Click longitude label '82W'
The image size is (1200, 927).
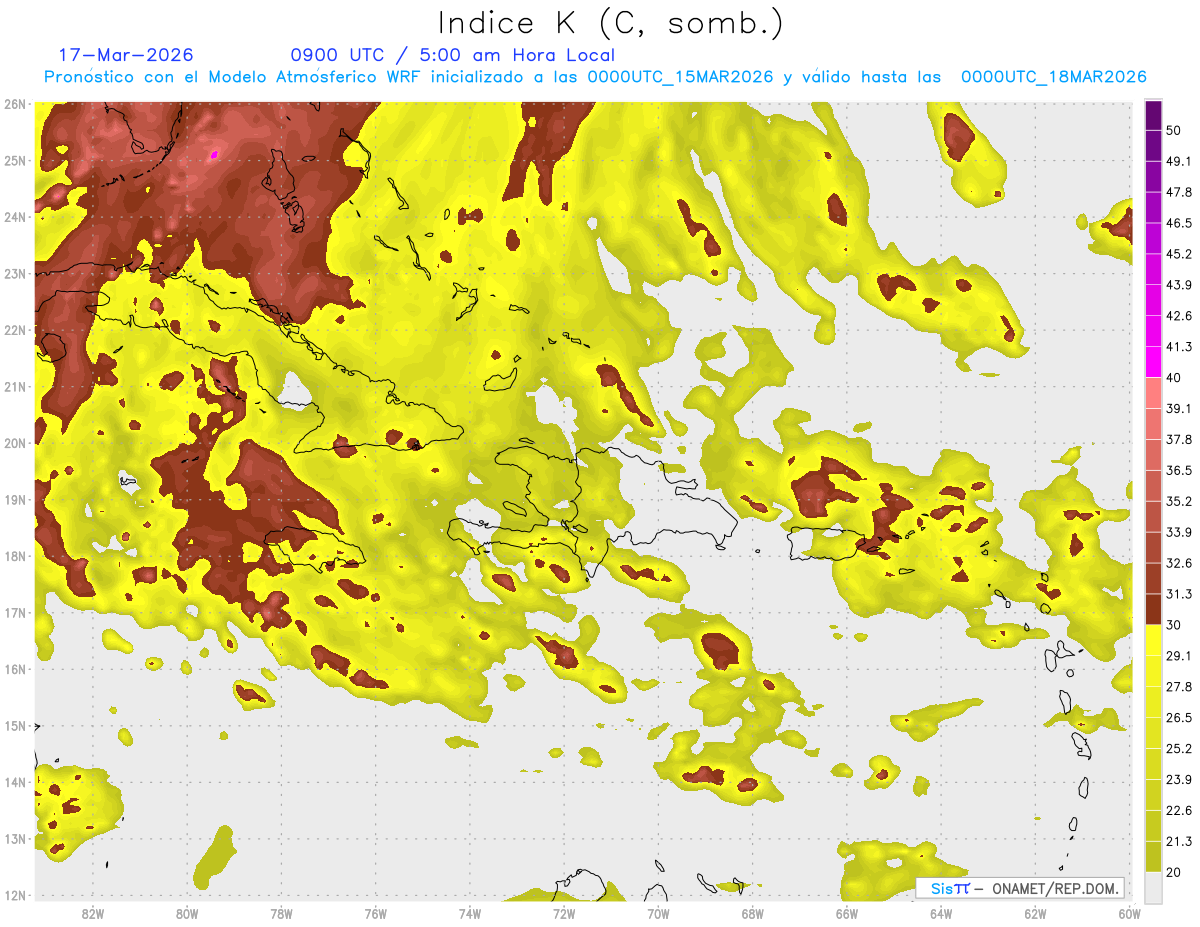(x=92, y=913)
